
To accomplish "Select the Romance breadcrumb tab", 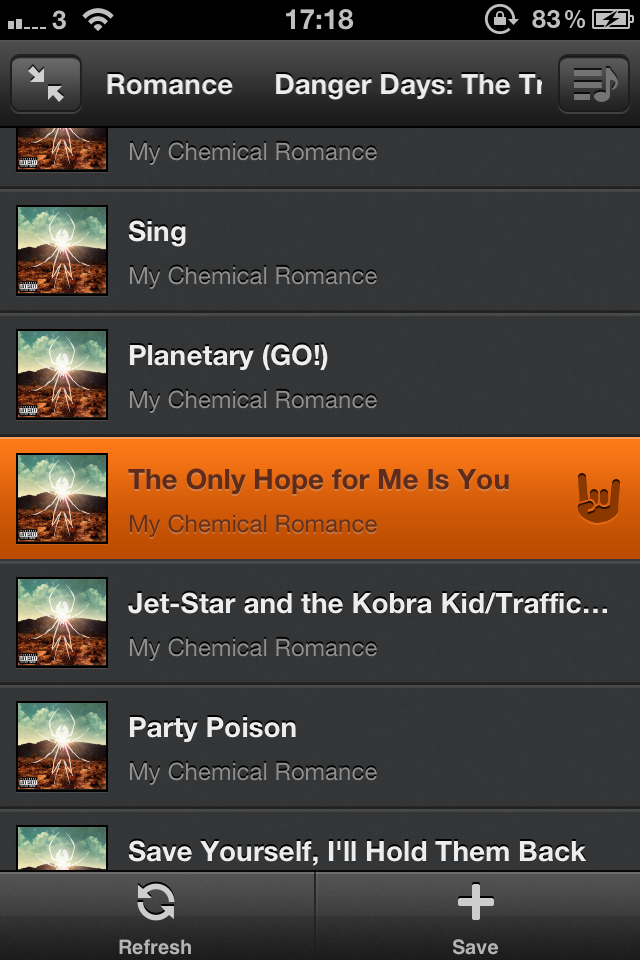I will pos(169,85).
